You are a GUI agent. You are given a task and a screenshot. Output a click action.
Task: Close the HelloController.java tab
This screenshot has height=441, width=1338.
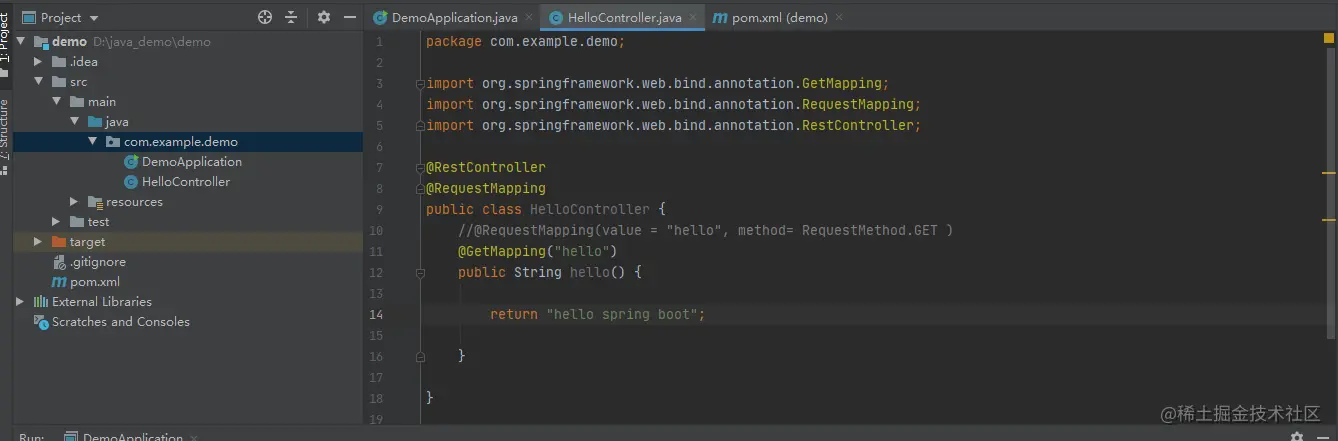[x=692, y=17]
